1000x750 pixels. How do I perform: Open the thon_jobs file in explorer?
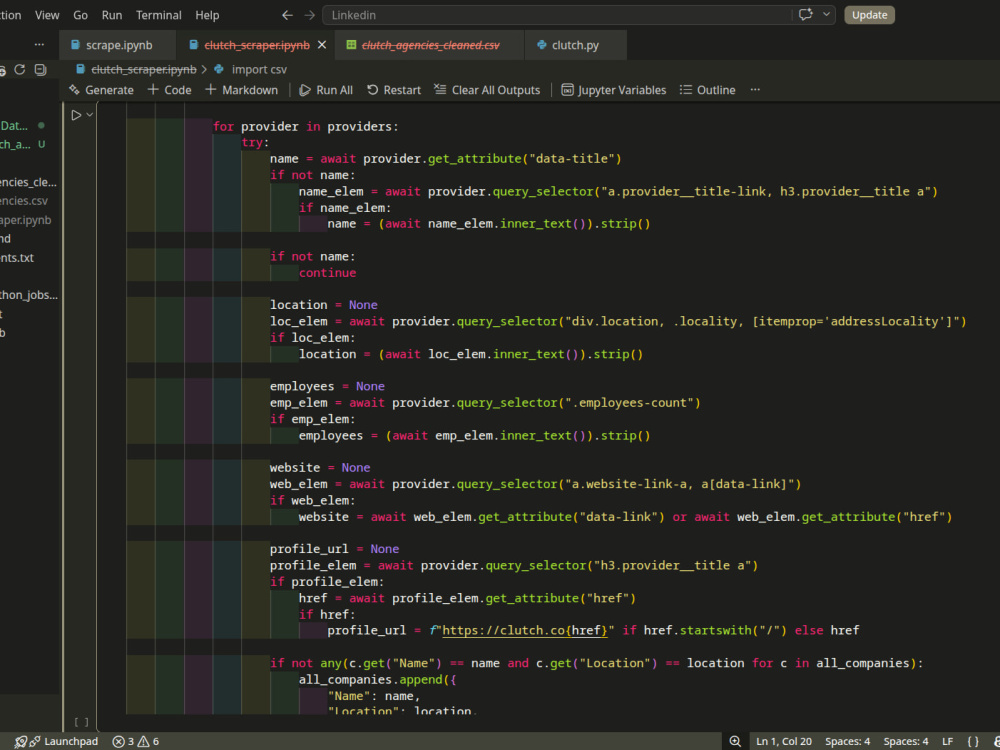click(x=29, y=295)
